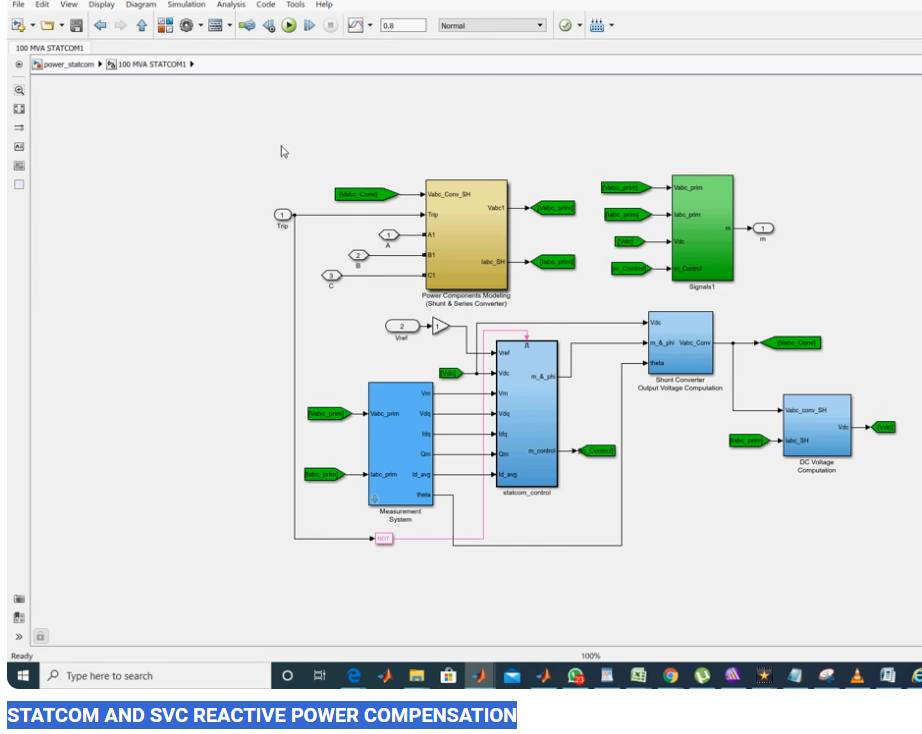This screenshot has height=734, width=922.
Task: Open the View menu
Action: tap(69, 4)
